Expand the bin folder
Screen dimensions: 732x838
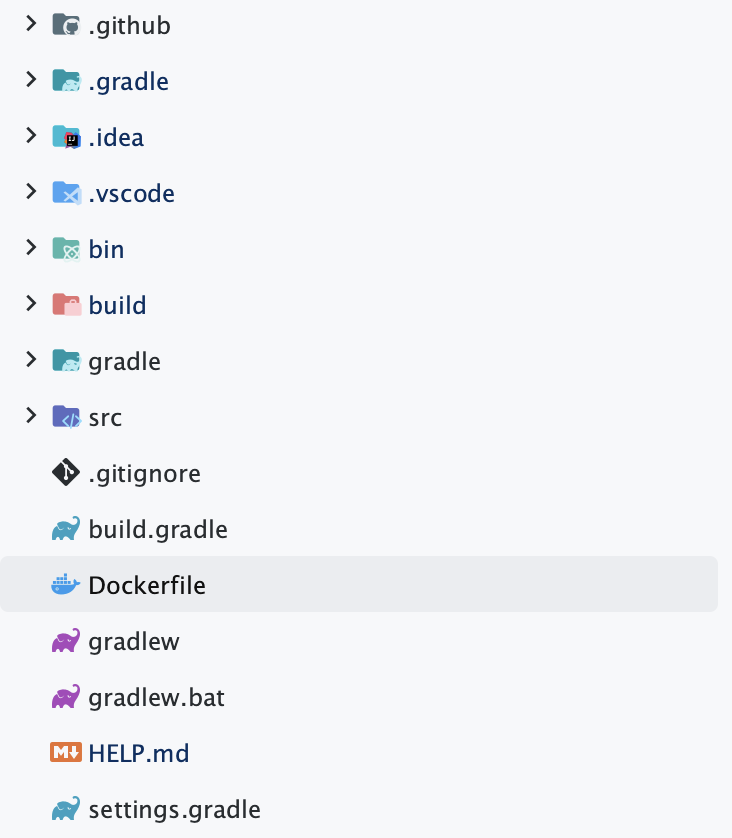31,248
